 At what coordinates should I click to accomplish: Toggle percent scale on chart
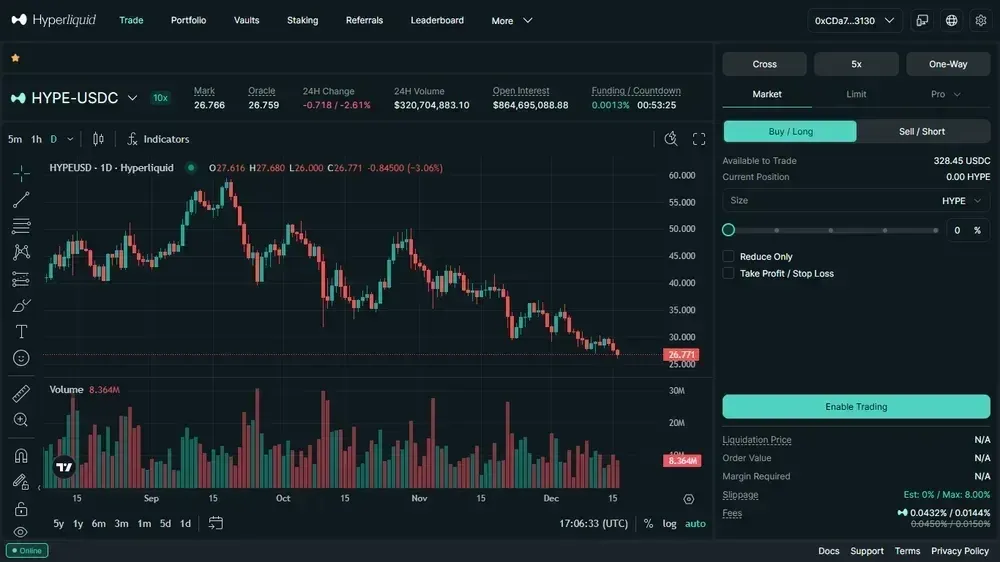click(x=648, y=523)
